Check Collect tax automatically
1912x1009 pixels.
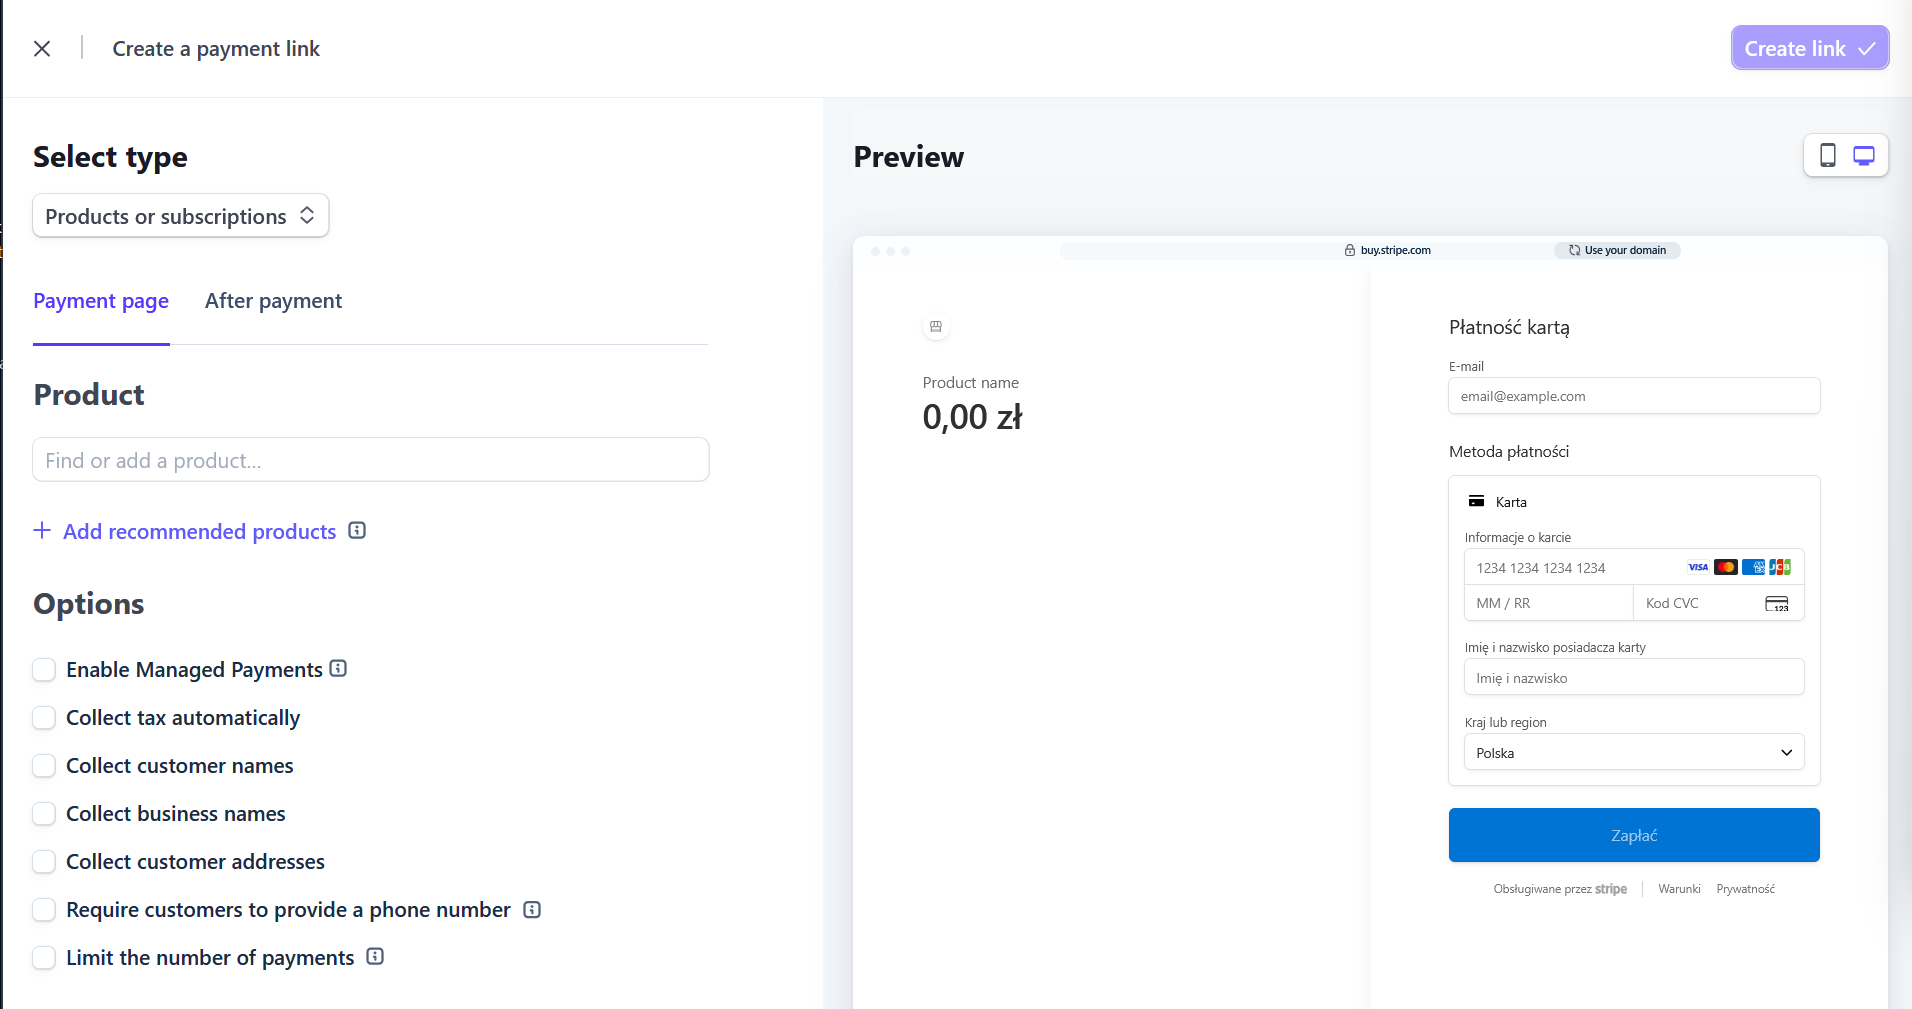click(44, 717)
